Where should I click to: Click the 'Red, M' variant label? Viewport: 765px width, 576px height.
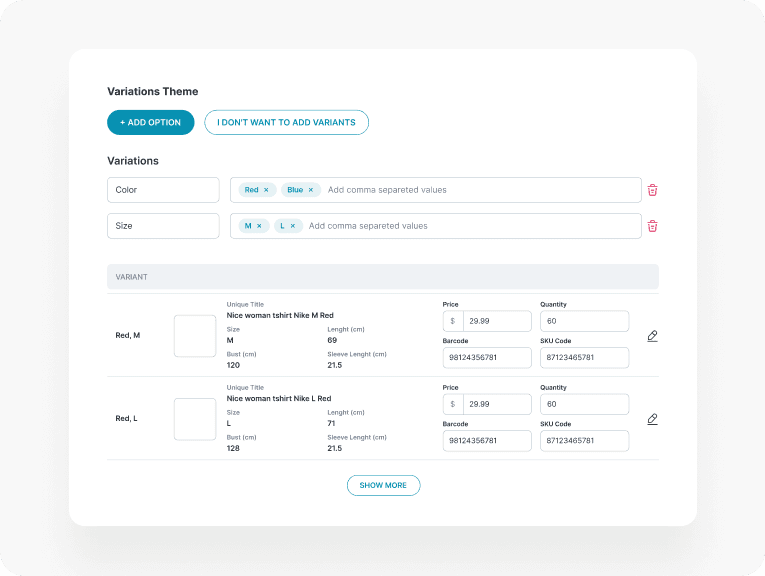pyautogui.click(x=128, y=336)
